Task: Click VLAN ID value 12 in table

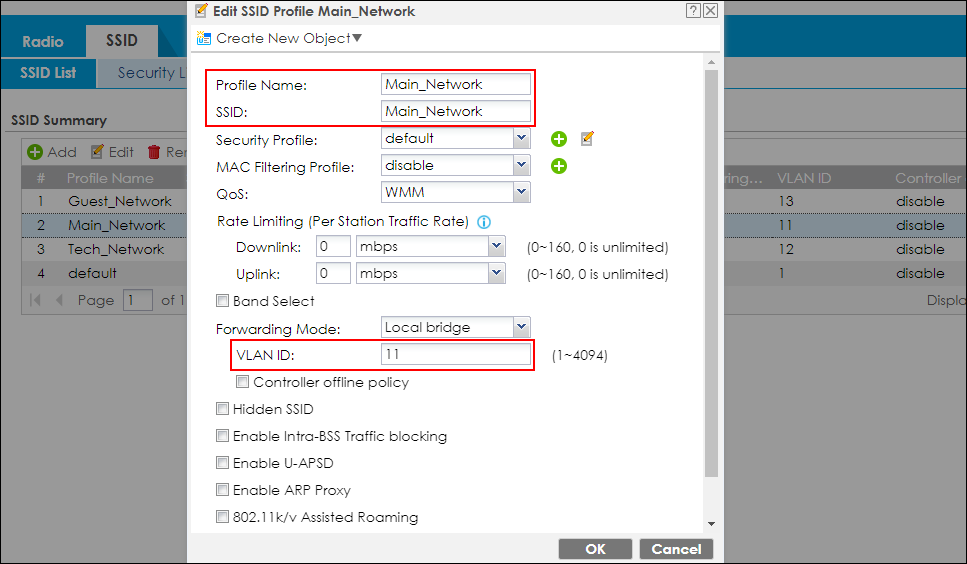Action: (x=785, y=250)
